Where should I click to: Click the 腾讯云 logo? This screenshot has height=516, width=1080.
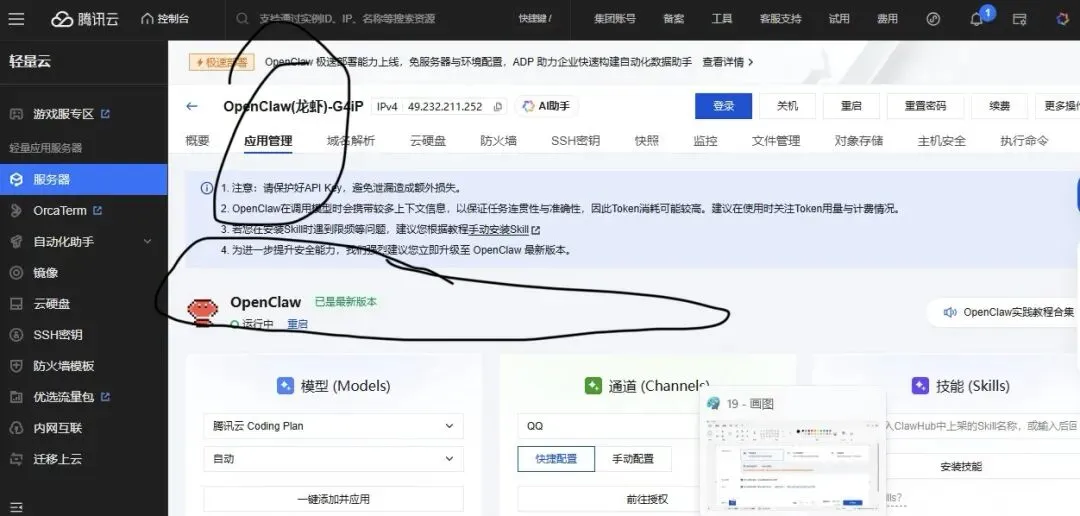coord(84,19)
